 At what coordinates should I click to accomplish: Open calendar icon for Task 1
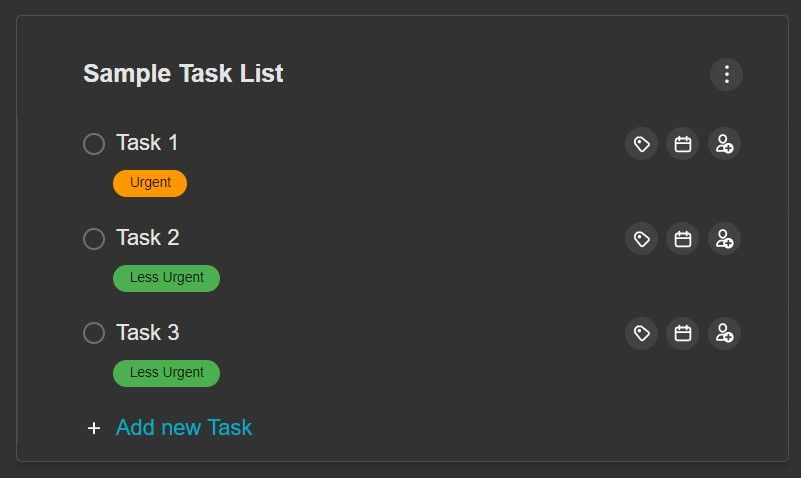point(682,144)
